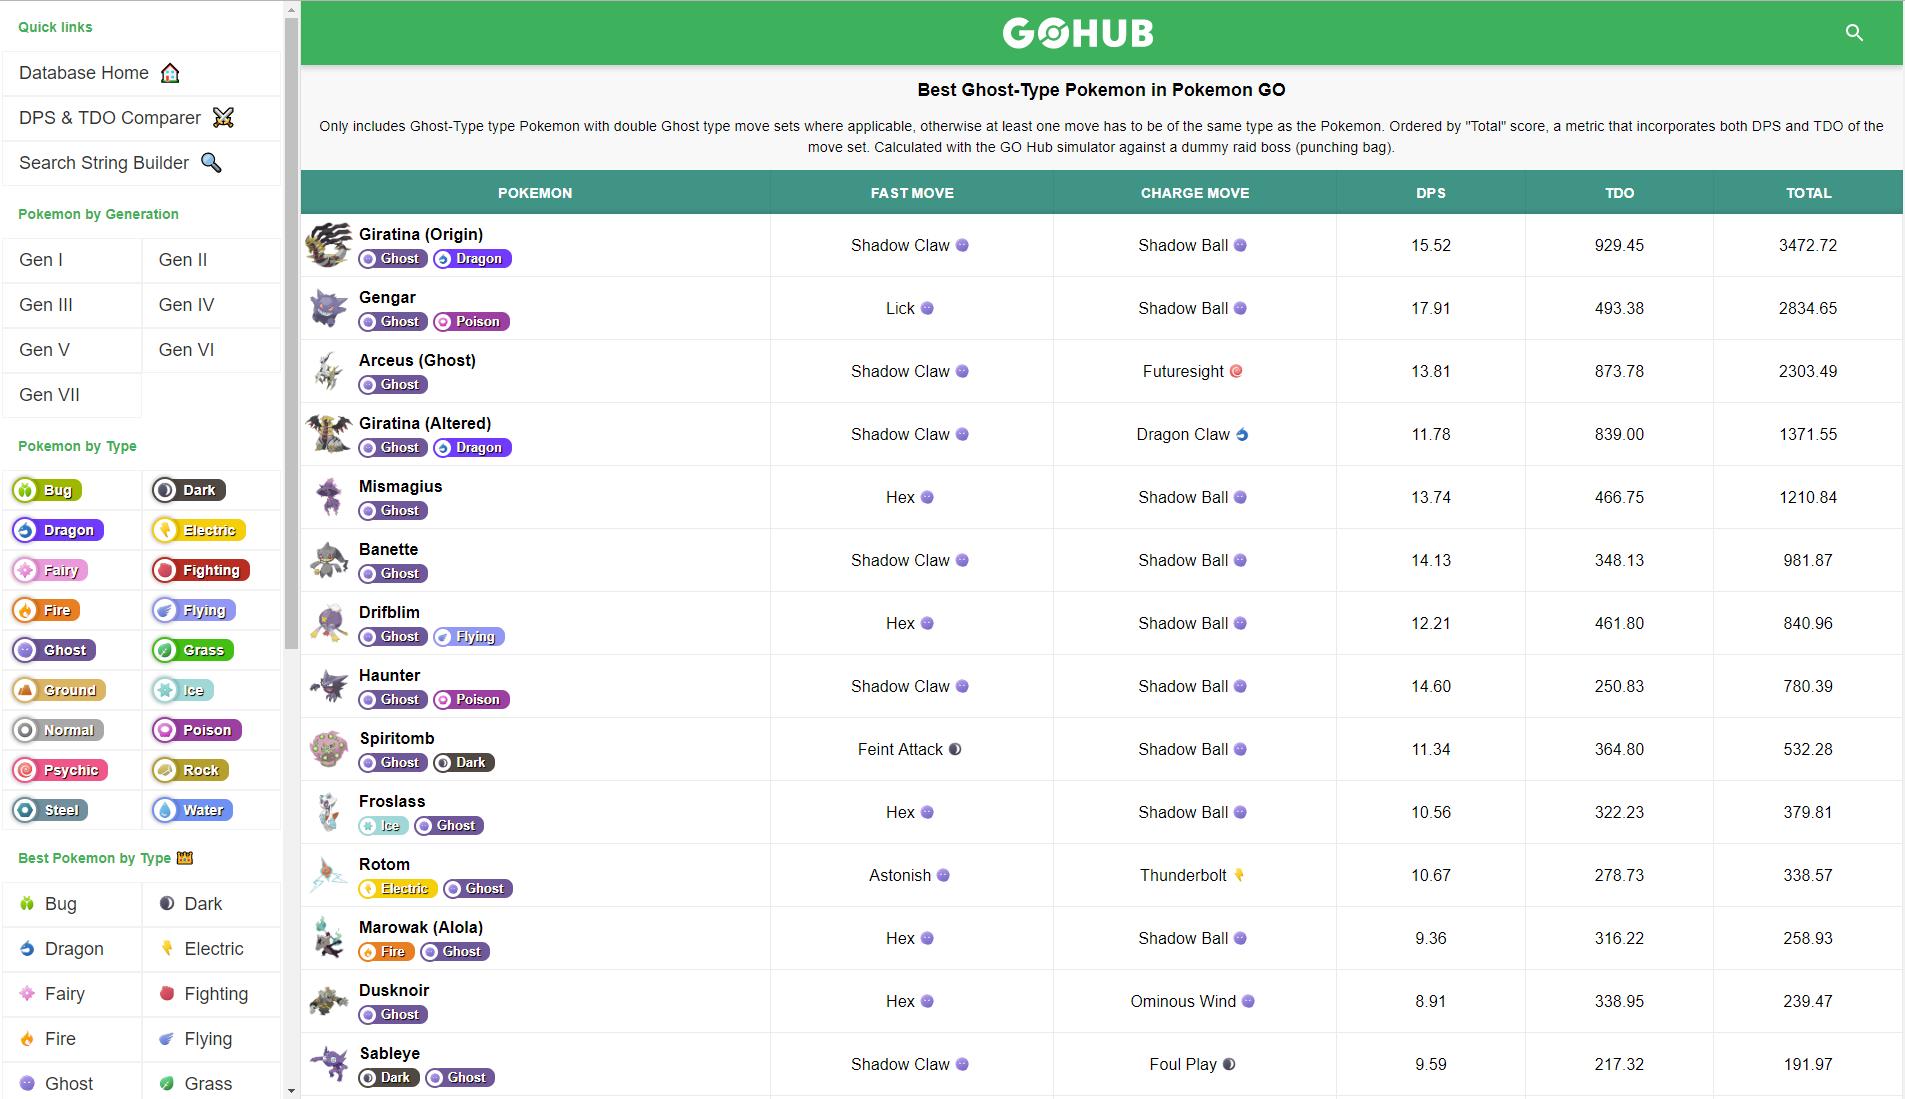Select the Normal type badge
The width and height of the screenshot is (1905, 1099).
point(57,730)
